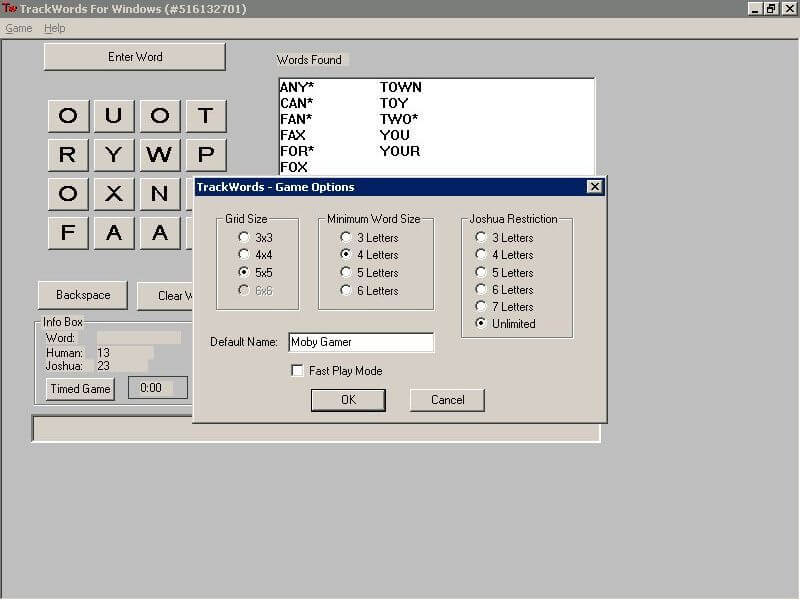
Task: Click the letter tile X
Action: coord(114,194)
